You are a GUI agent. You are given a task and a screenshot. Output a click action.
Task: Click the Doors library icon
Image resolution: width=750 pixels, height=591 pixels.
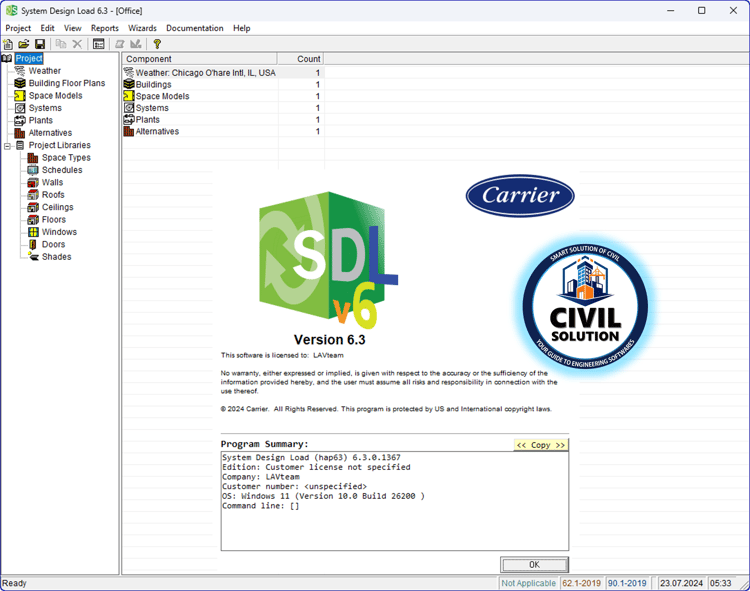pos(33,245)
